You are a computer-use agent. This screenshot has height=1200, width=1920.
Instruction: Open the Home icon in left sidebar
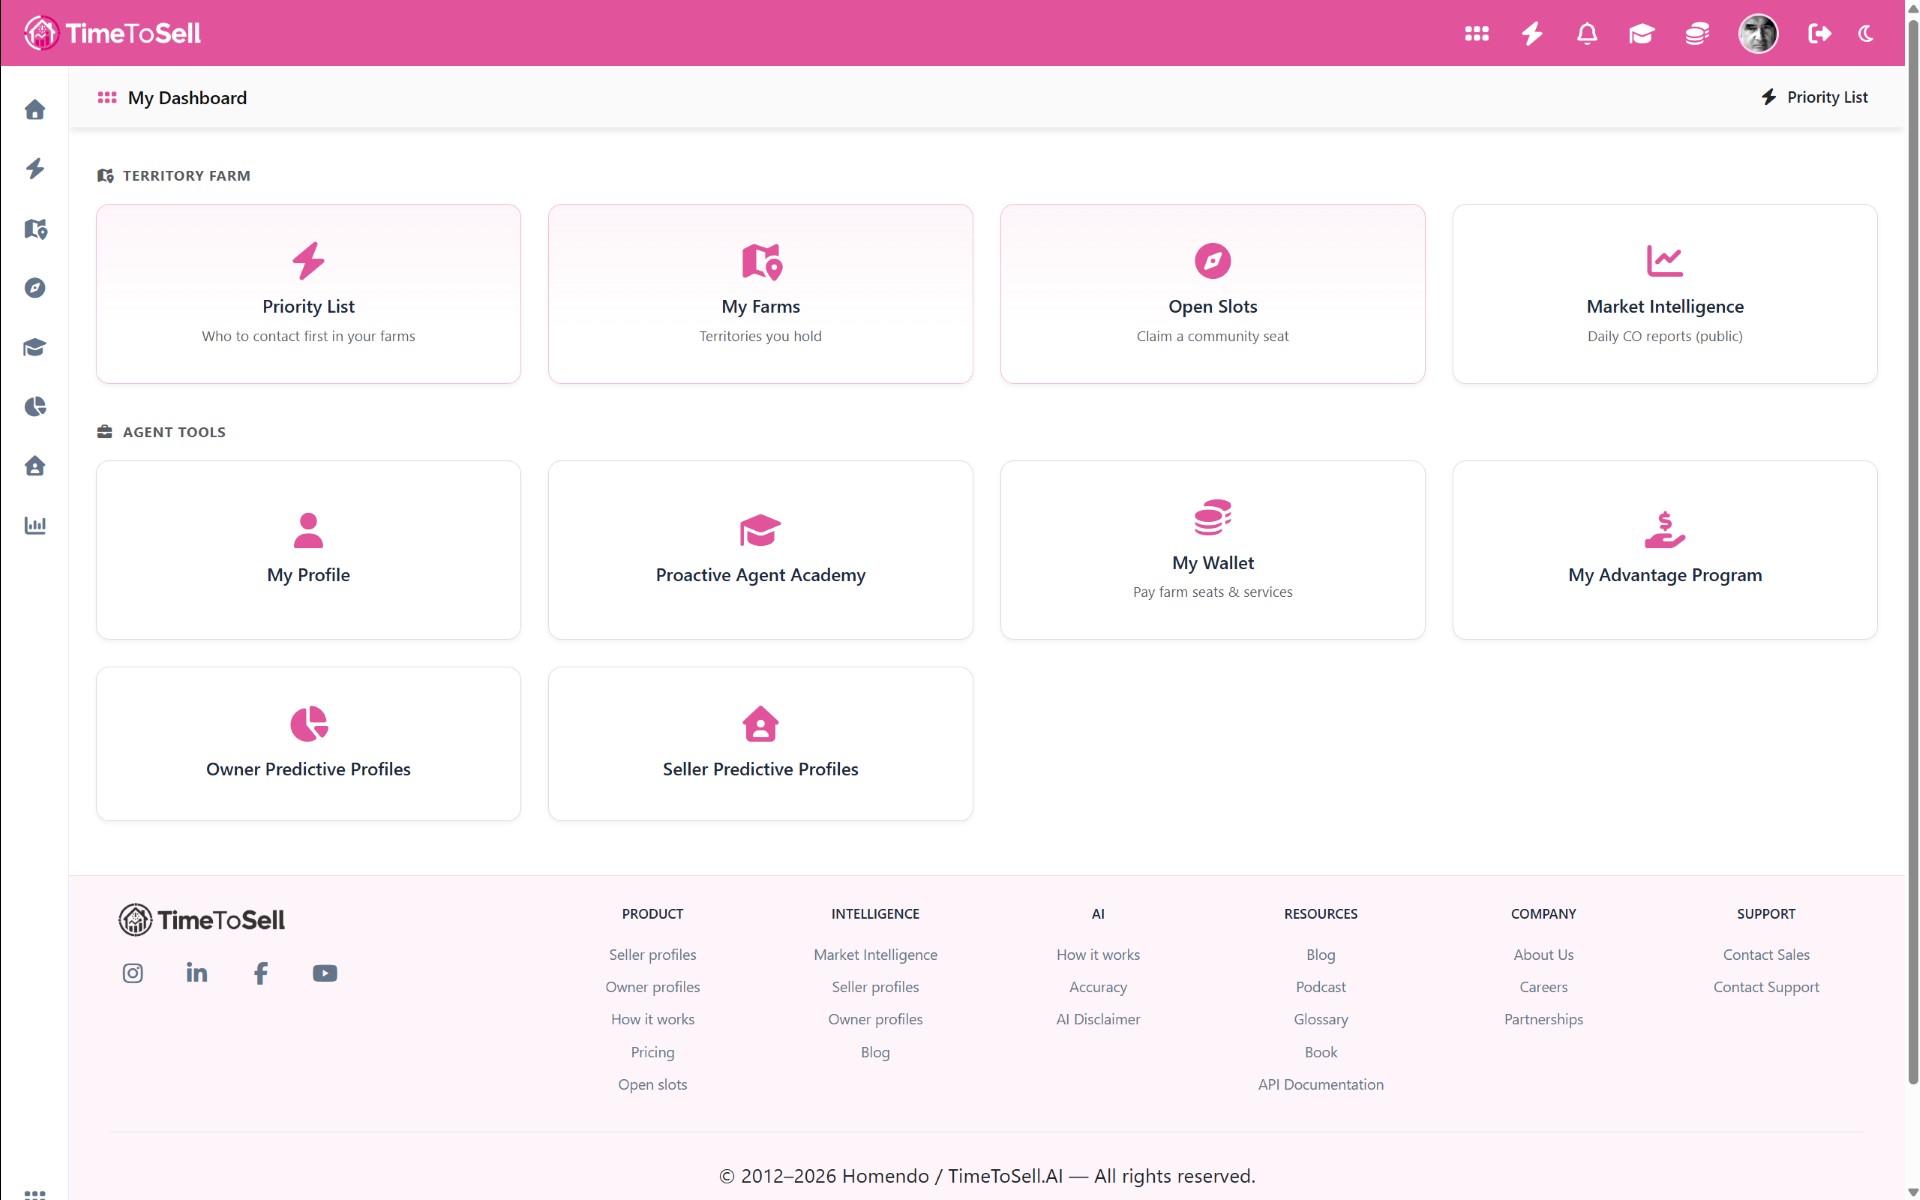[35, 109]
